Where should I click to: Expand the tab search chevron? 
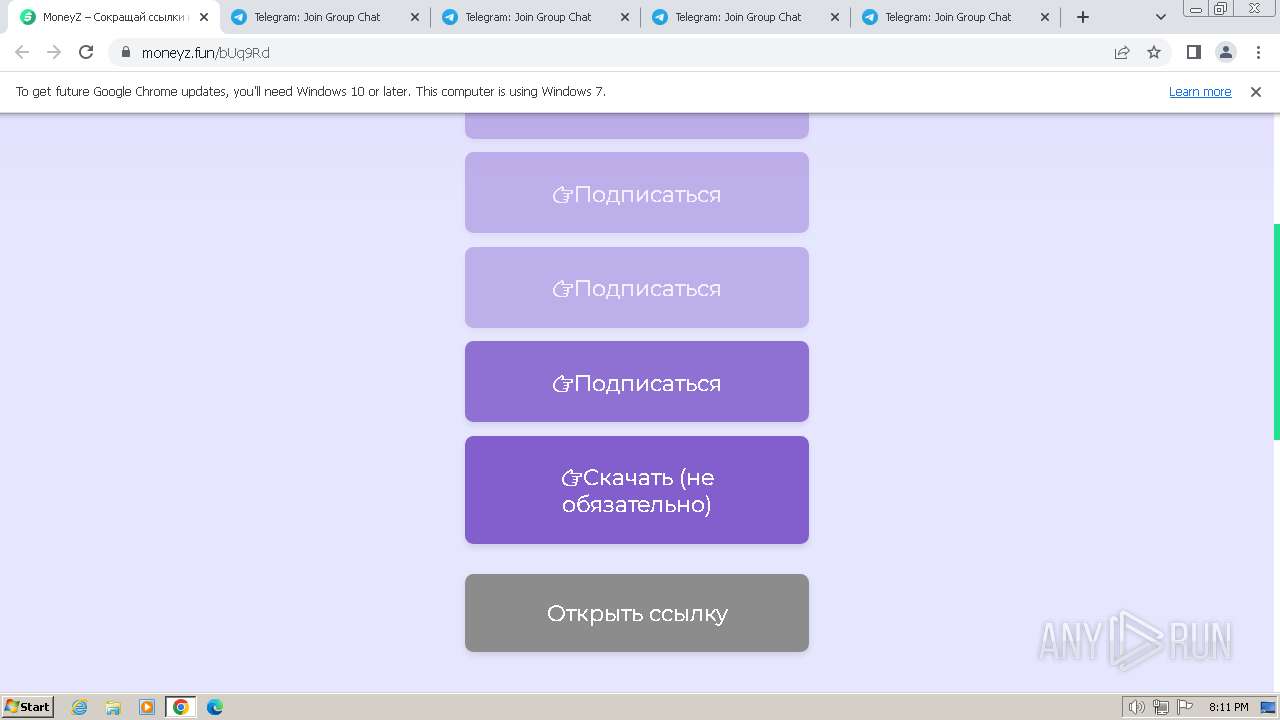[1161, 17]
